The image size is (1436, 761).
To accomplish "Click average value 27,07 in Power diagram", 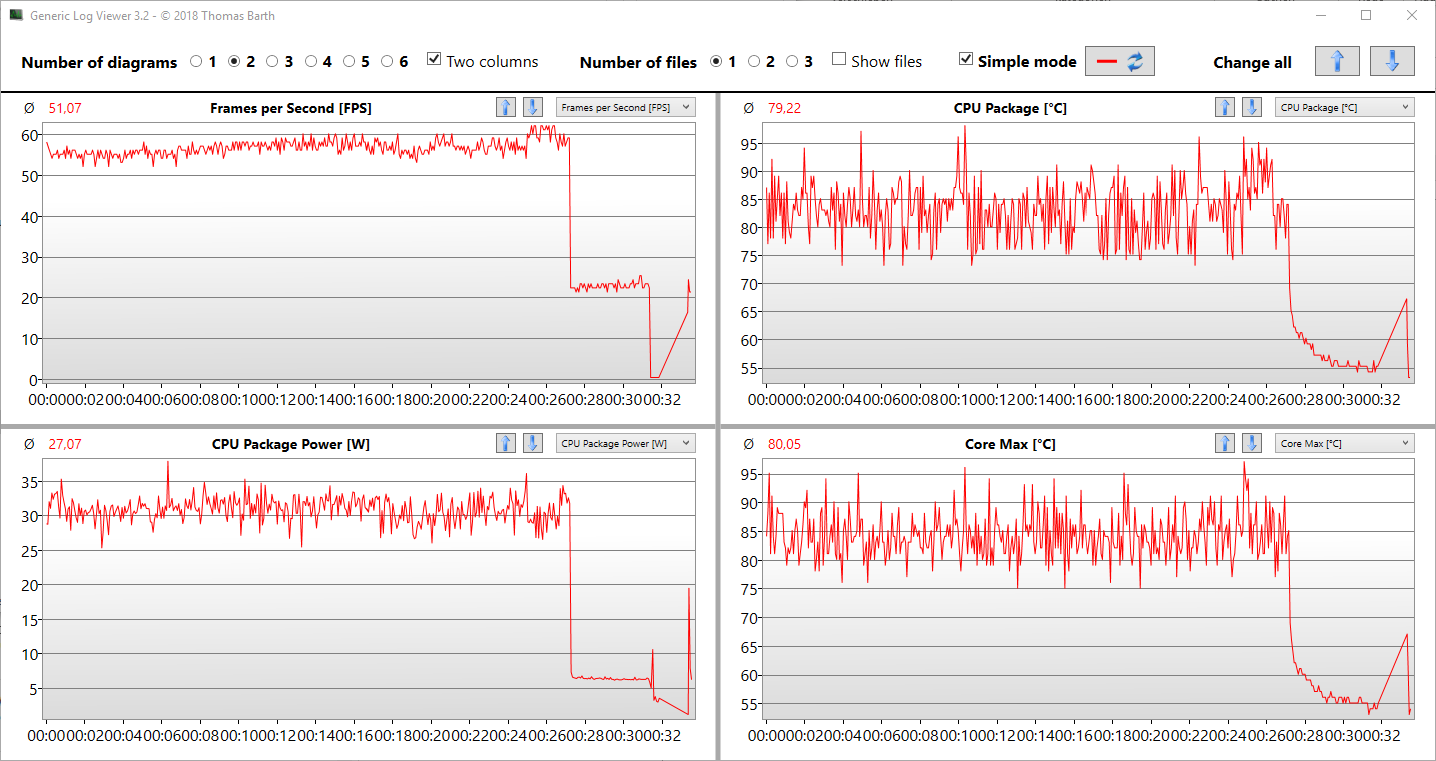I will [65, 444].
